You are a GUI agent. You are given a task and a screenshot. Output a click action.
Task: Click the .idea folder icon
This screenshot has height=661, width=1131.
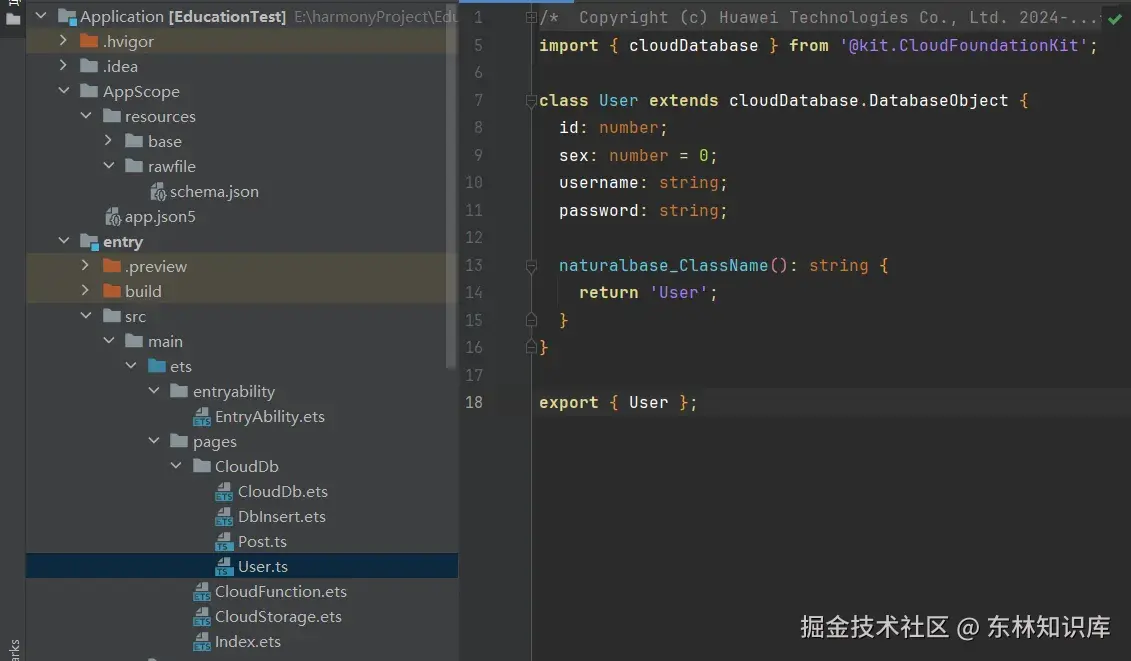pos(89,66)
